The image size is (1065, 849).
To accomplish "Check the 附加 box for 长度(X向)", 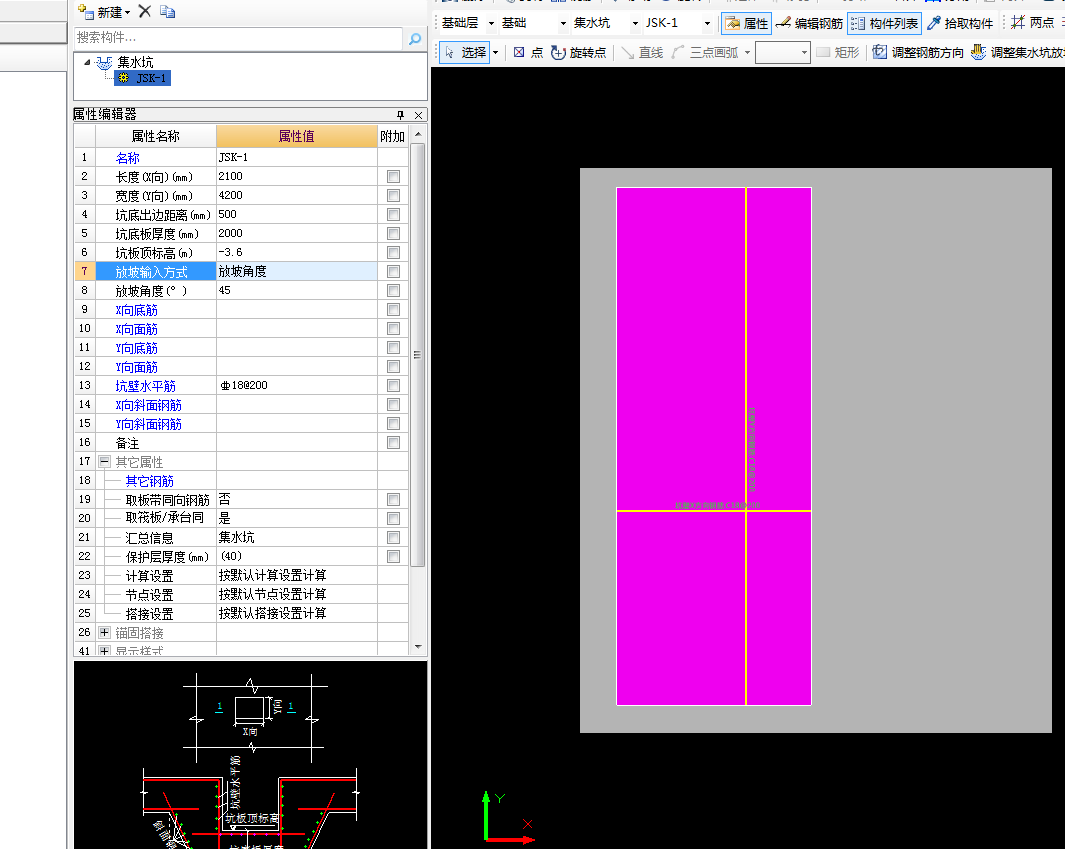I will pos(393,176).
